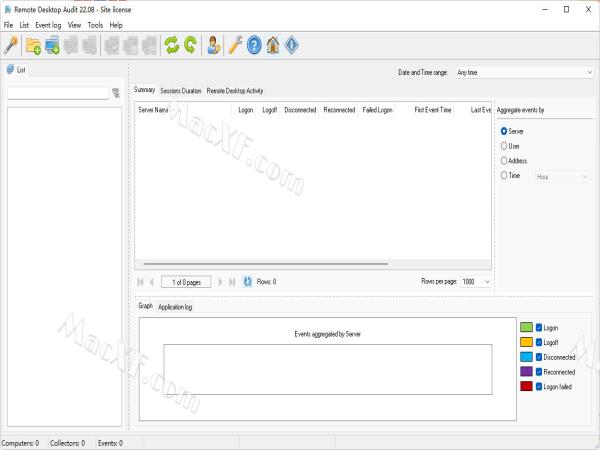
Task: Go to the first page arrow
Action: 140,282
